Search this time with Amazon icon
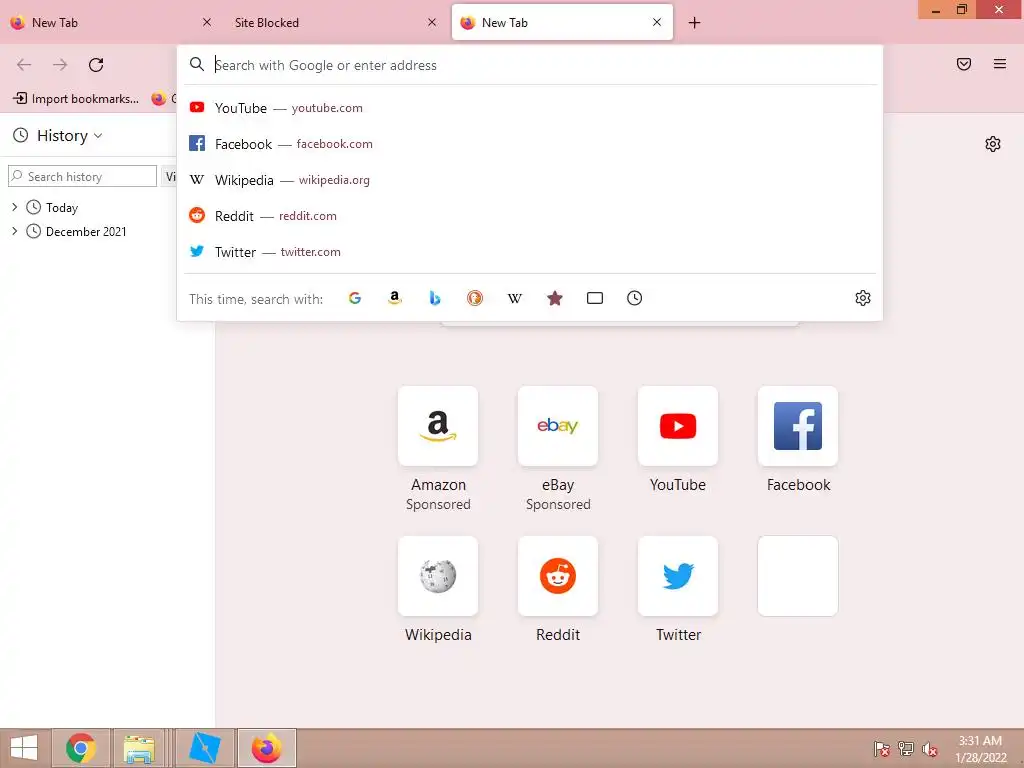The width and height of the screenshot is (1024, 768). (394, 298)
